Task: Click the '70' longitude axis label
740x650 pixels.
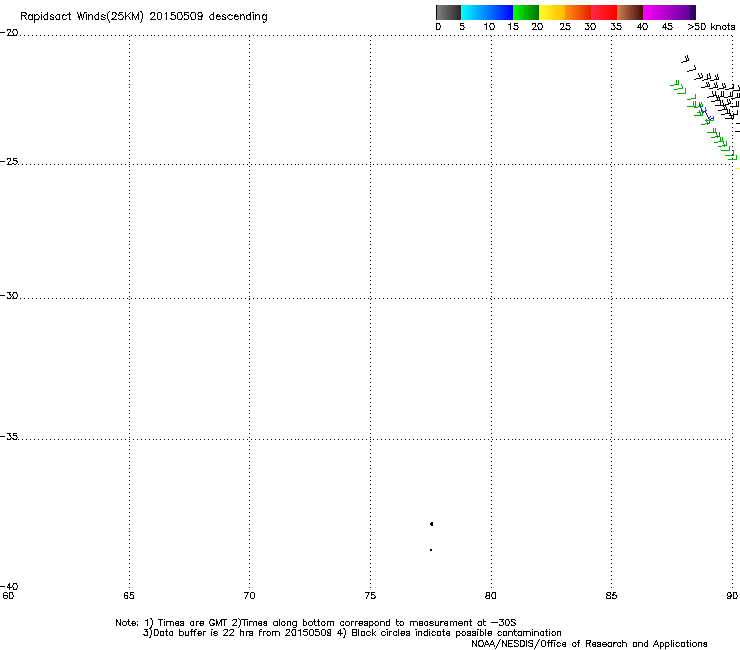Action: pyautogui.click(x=249, y=596)
